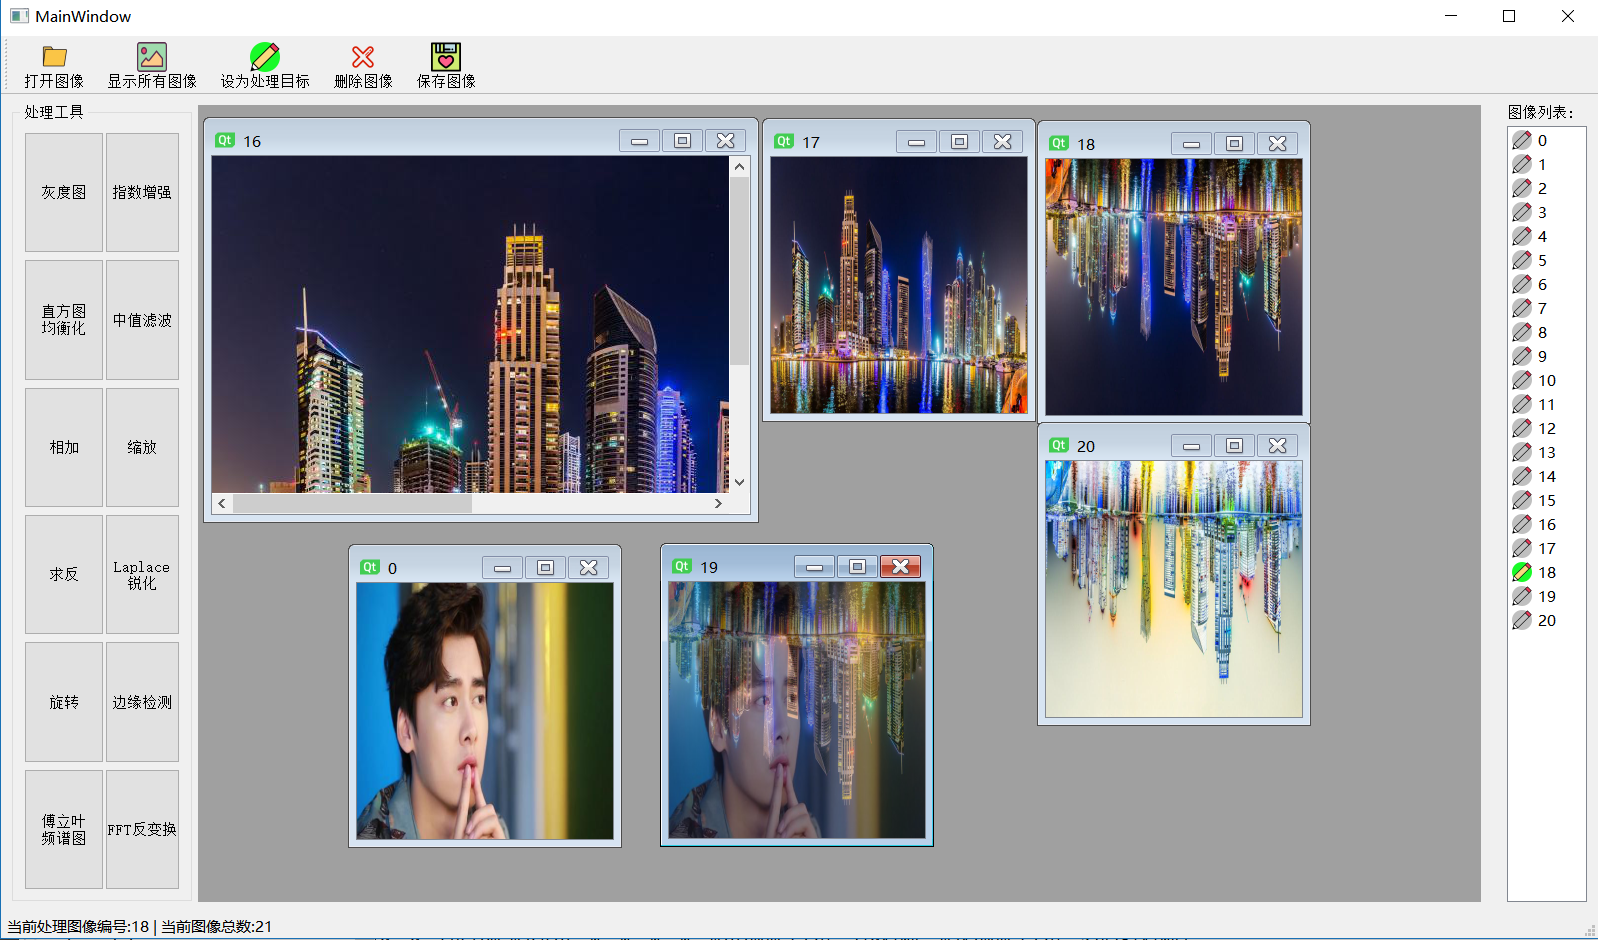This screenshot has height=940, width=1598.
Task: Close subwindow 19 with red X
Action: click(x=900, y=567)
